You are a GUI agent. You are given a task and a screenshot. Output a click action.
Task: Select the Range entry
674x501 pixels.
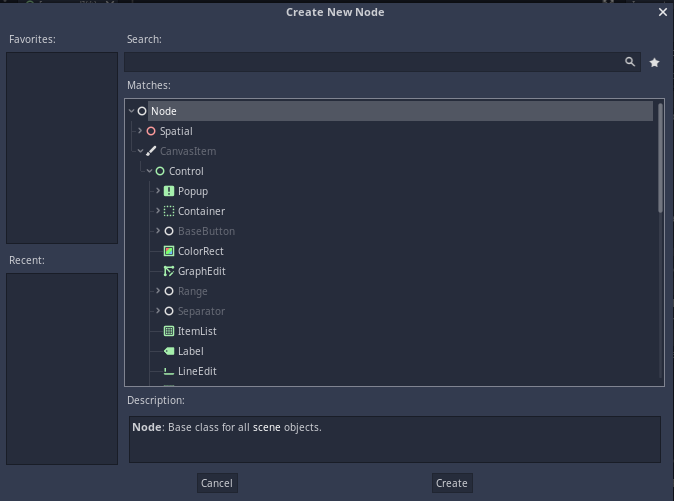click(193, 292)
